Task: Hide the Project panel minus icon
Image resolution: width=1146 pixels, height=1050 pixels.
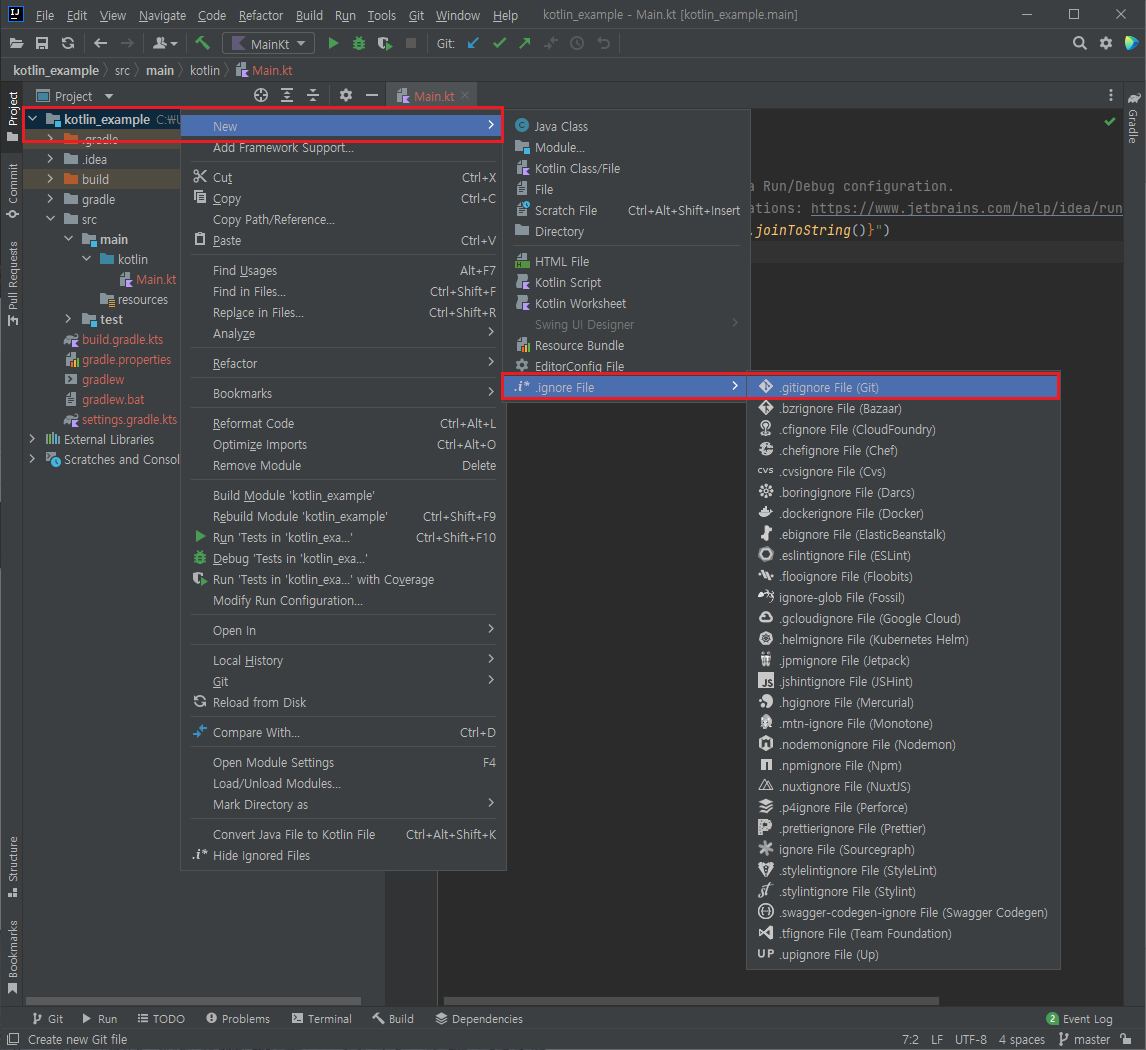Action: (x=372, y=96)
